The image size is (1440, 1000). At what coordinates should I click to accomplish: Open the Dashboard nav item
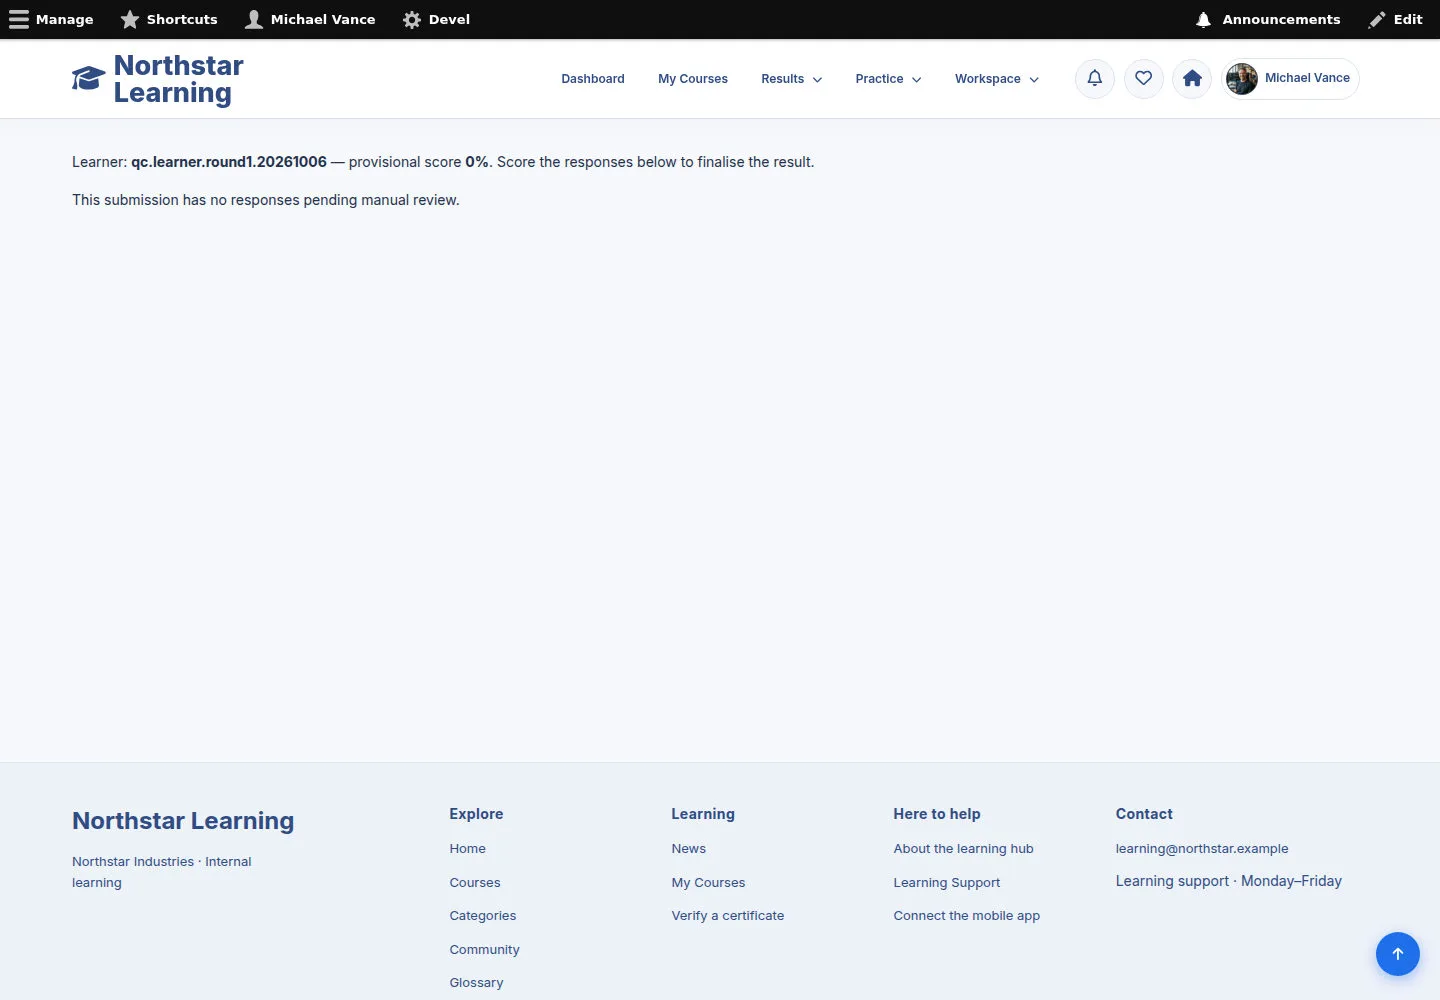pyautogui.click(x=593, y=79)
